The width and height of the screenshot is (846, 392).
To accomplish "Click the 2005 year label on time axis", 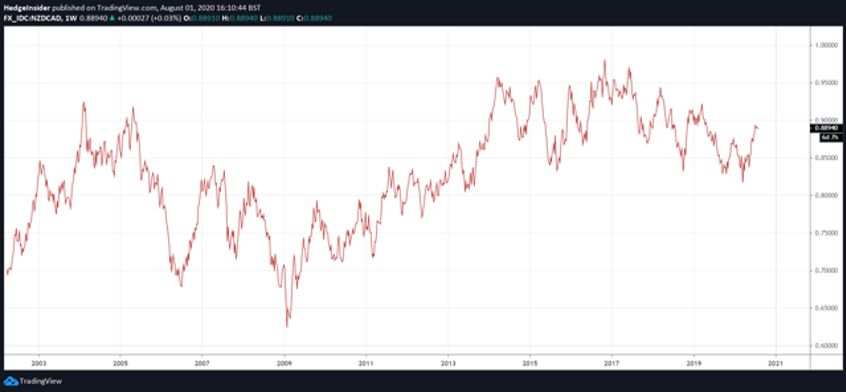I will (x=120, y=363).
